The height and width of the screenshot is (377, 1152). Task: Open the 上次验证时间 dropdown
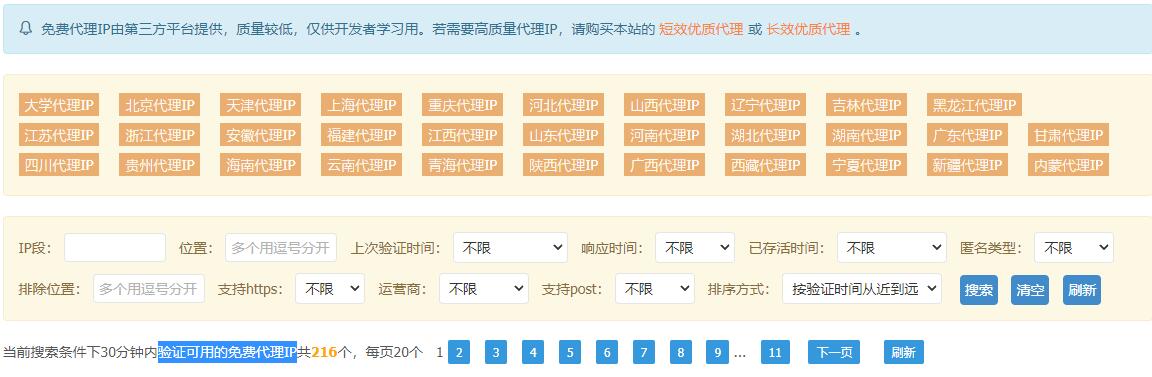click(511, 248)
